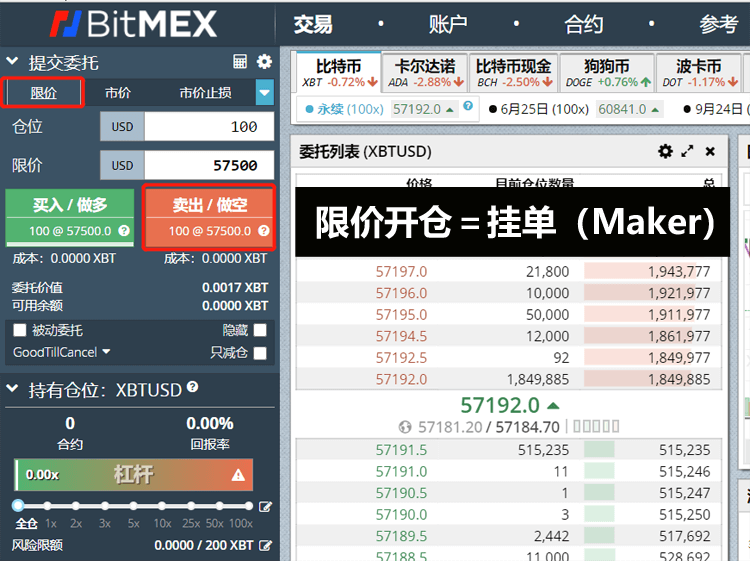The height and width of the screenshot is (561, 750).
Task: Open the calculator icon in order panel
Action: (240, 62)
